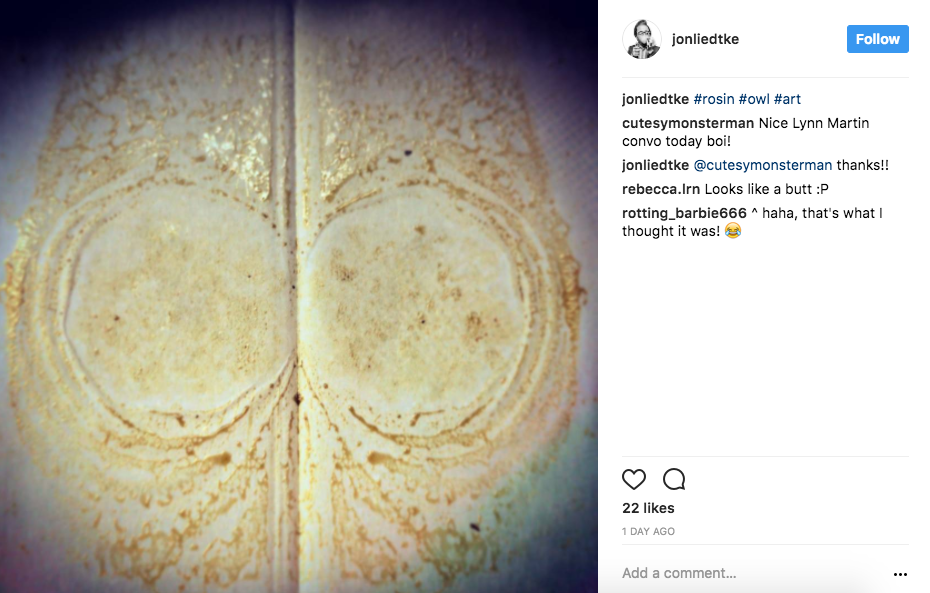
Task: Follow jonliedtke
Action: (877, 39)
